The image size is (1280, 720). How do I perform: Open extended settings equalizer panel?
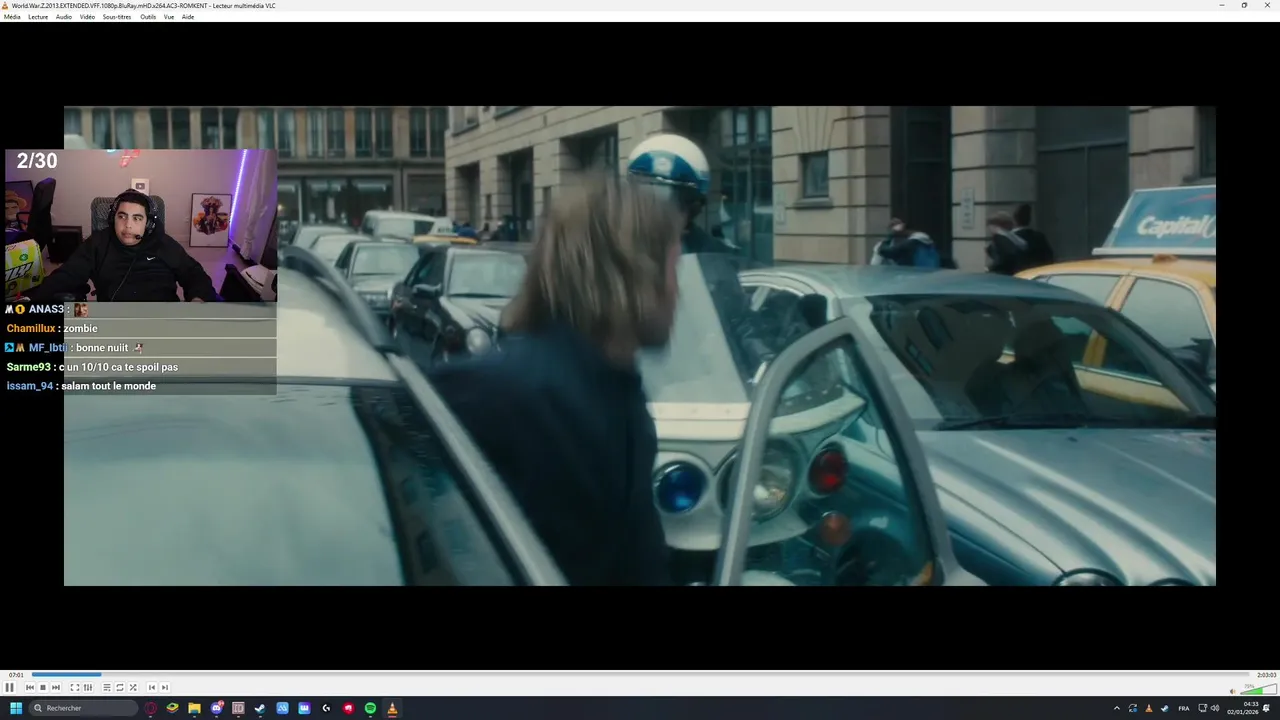88,687
